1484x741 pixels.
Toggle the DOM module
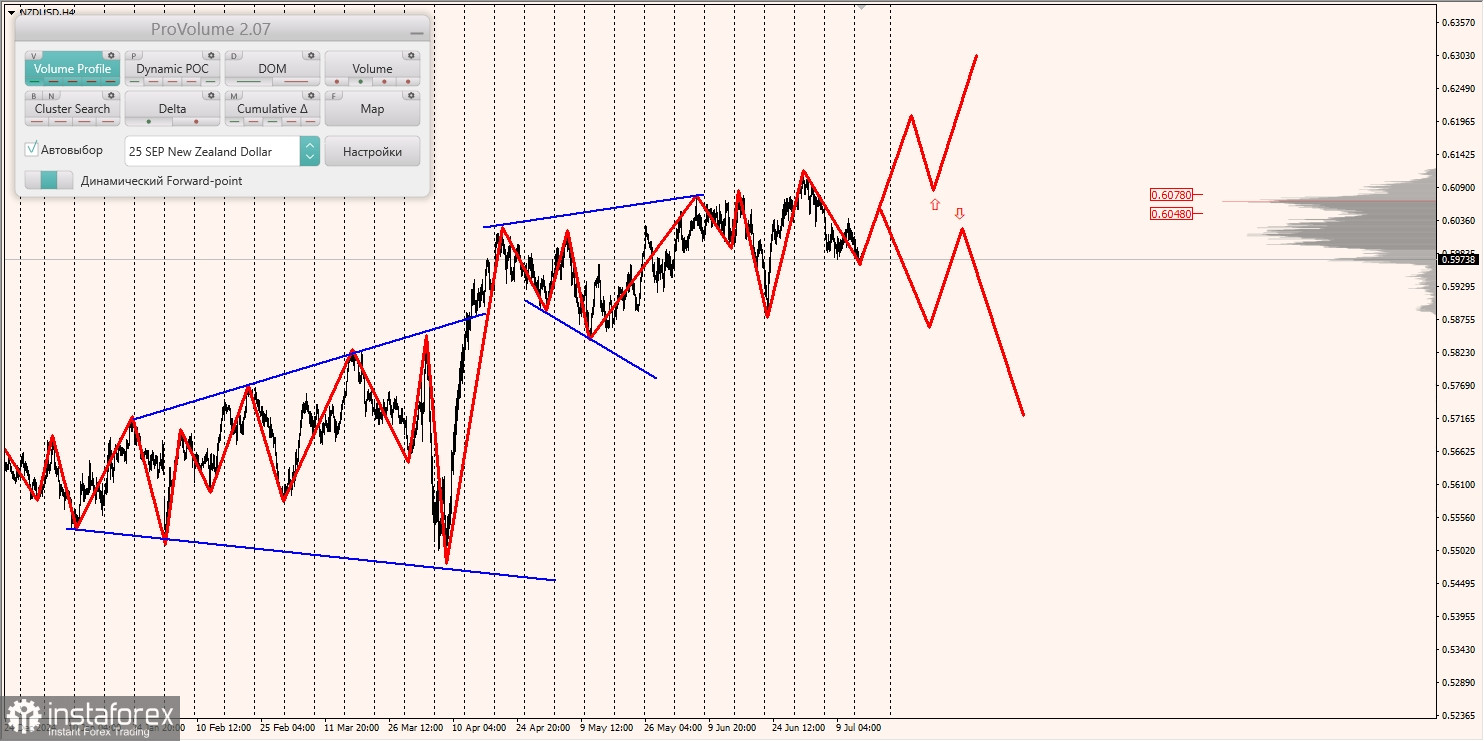coord(272,69)
